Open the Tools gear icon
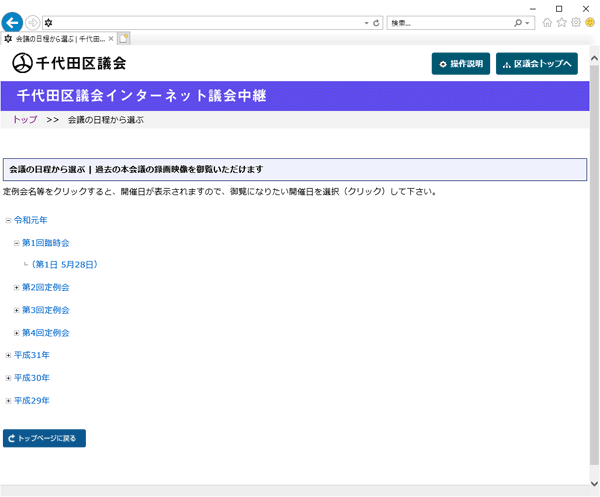The width and height of the screenshot is (600, 497). point(576,23)
